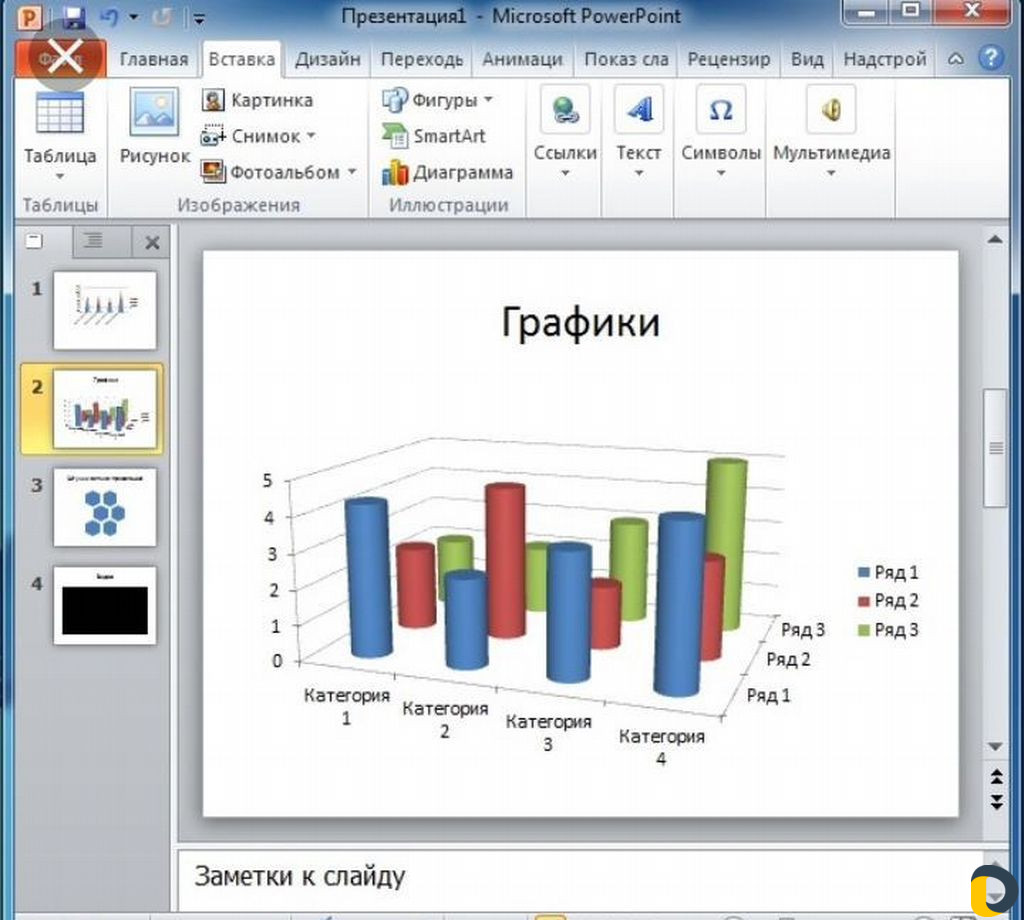Click the vertical scrollbar down arrow
Viewport: 1024px width, 920px height.
point(995,746)
